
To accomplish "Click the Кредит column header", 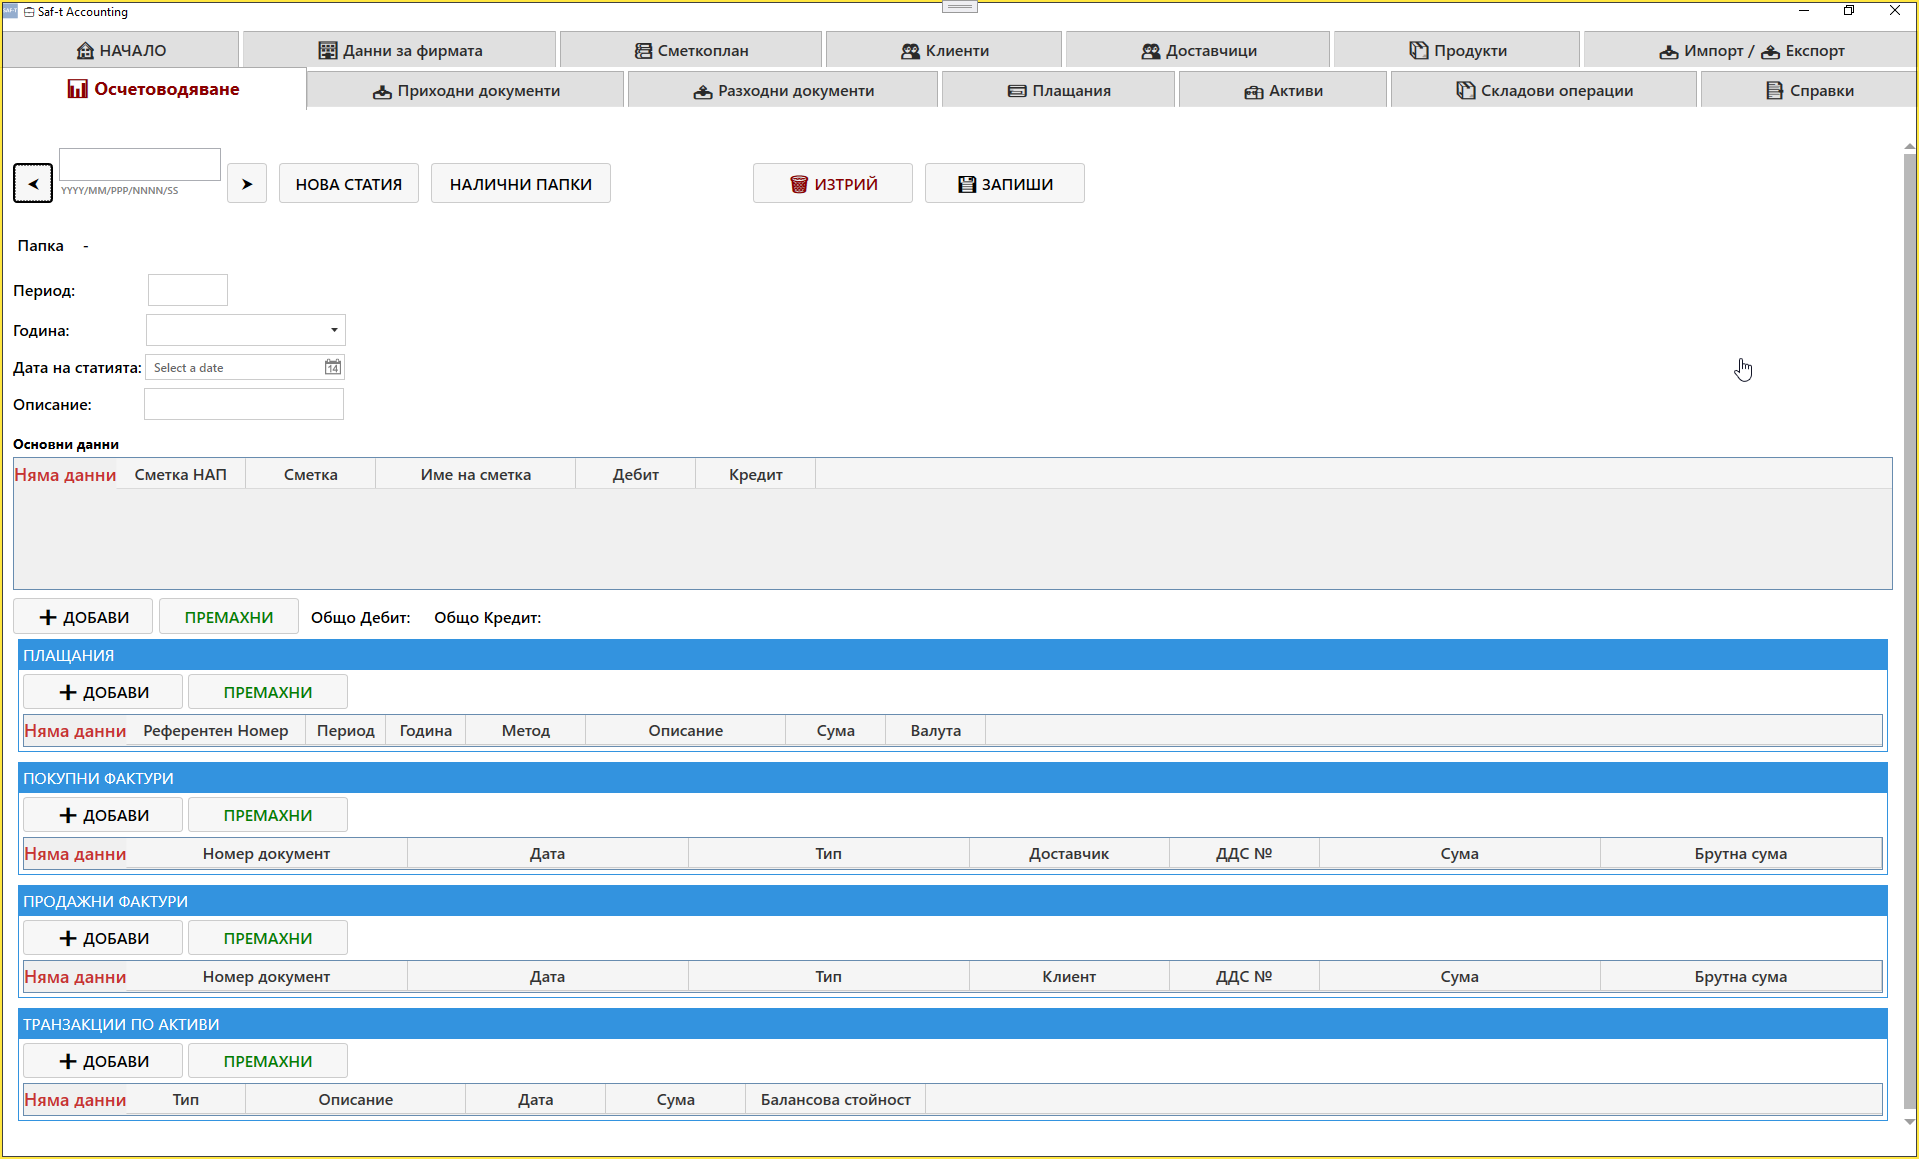I will (756, 474).
